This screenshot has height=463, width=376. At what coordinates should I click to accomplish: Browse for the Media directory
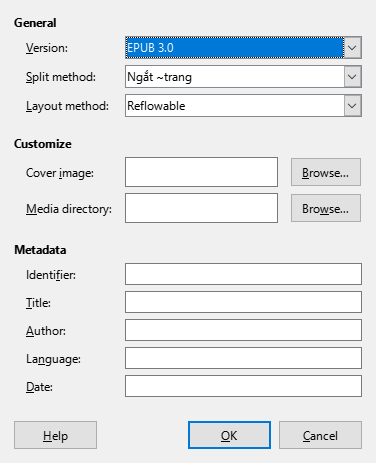coord(326,208)
